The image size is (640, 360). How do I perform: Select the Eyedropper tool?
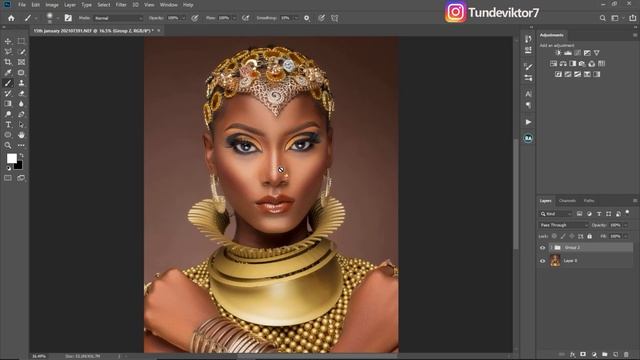[x=8, y=73]
